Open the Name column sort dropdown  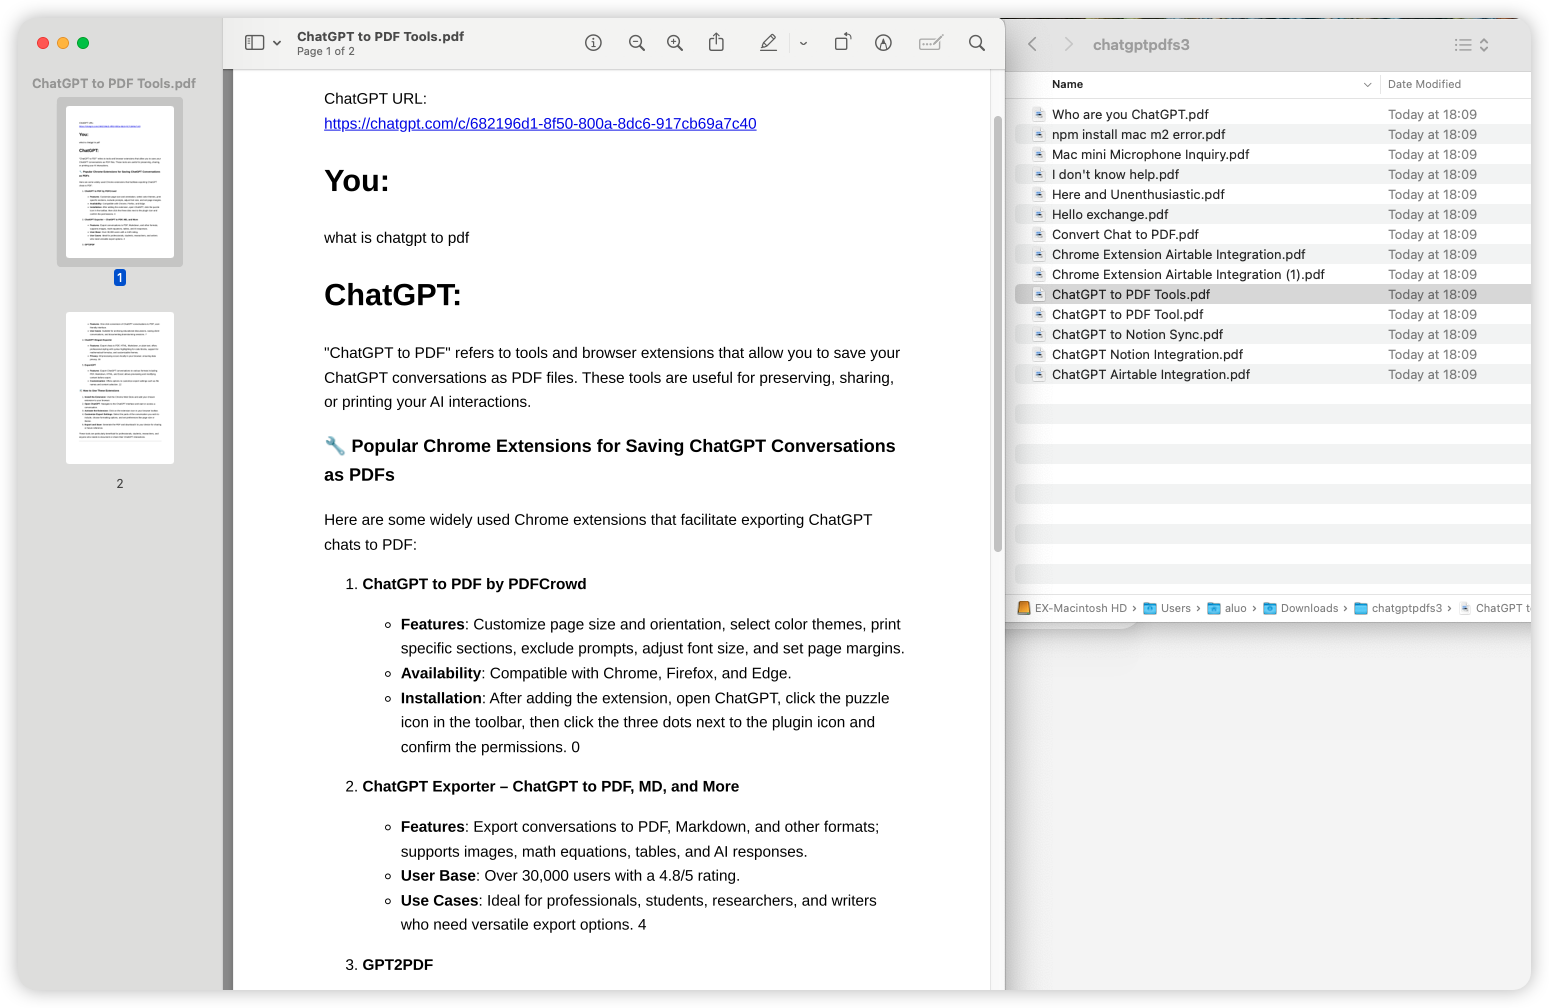coord(1369,84)
